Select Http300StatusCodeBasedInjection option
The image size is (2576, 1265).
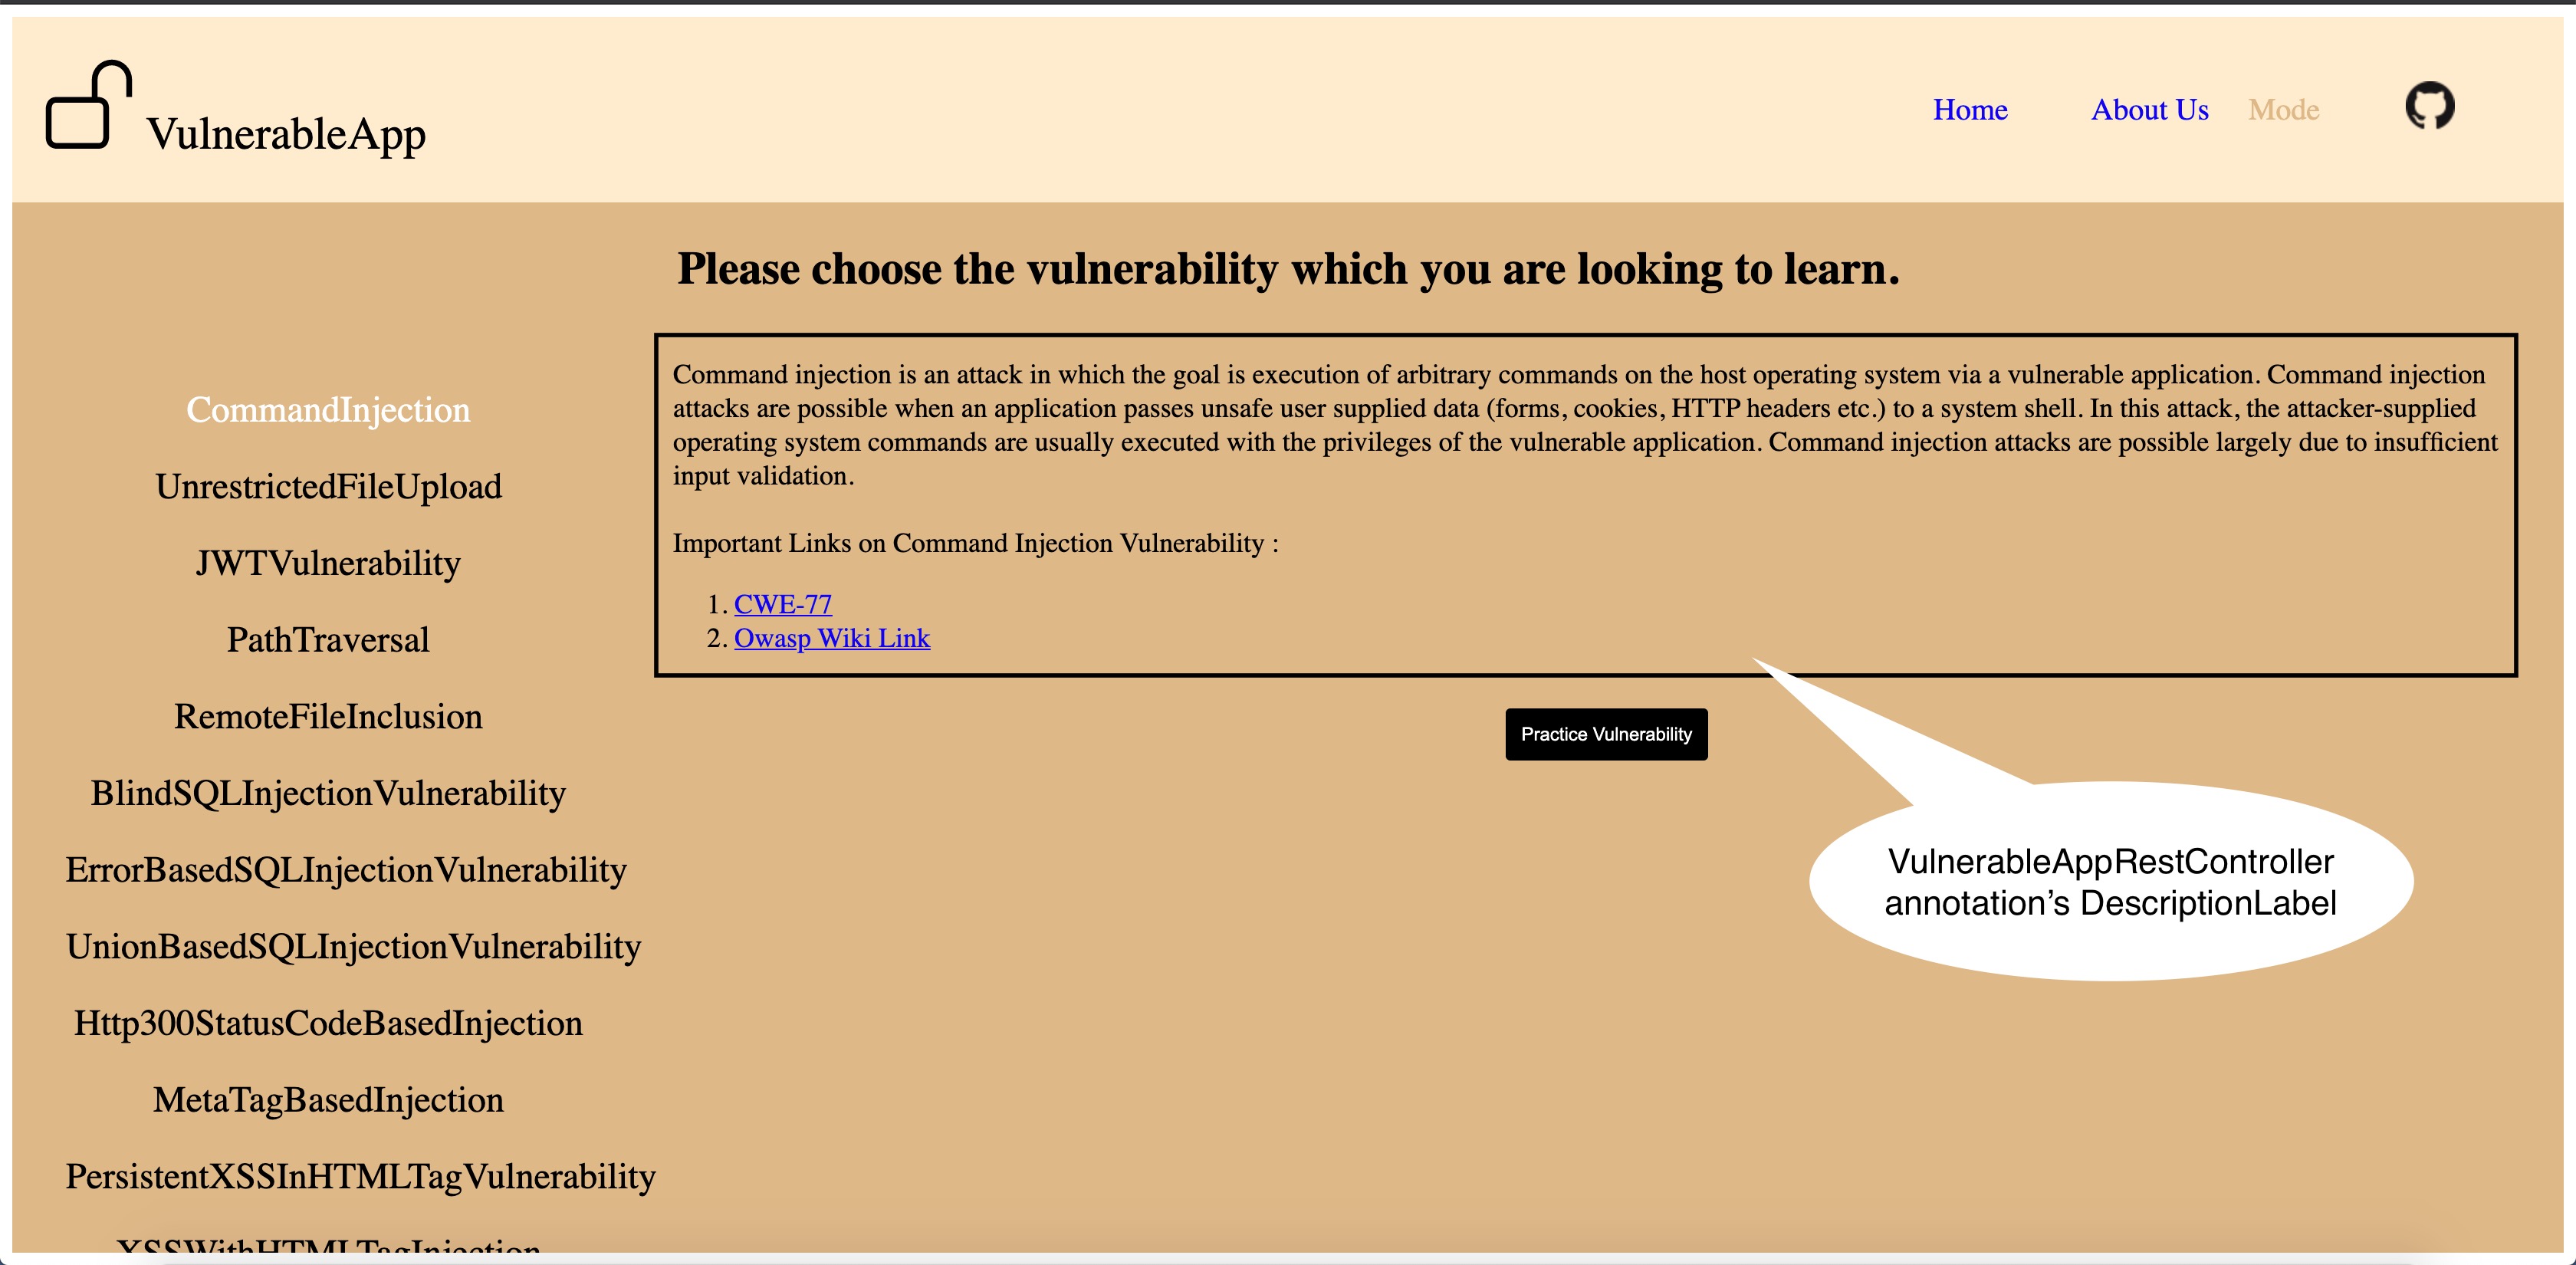click(325, 1024)
